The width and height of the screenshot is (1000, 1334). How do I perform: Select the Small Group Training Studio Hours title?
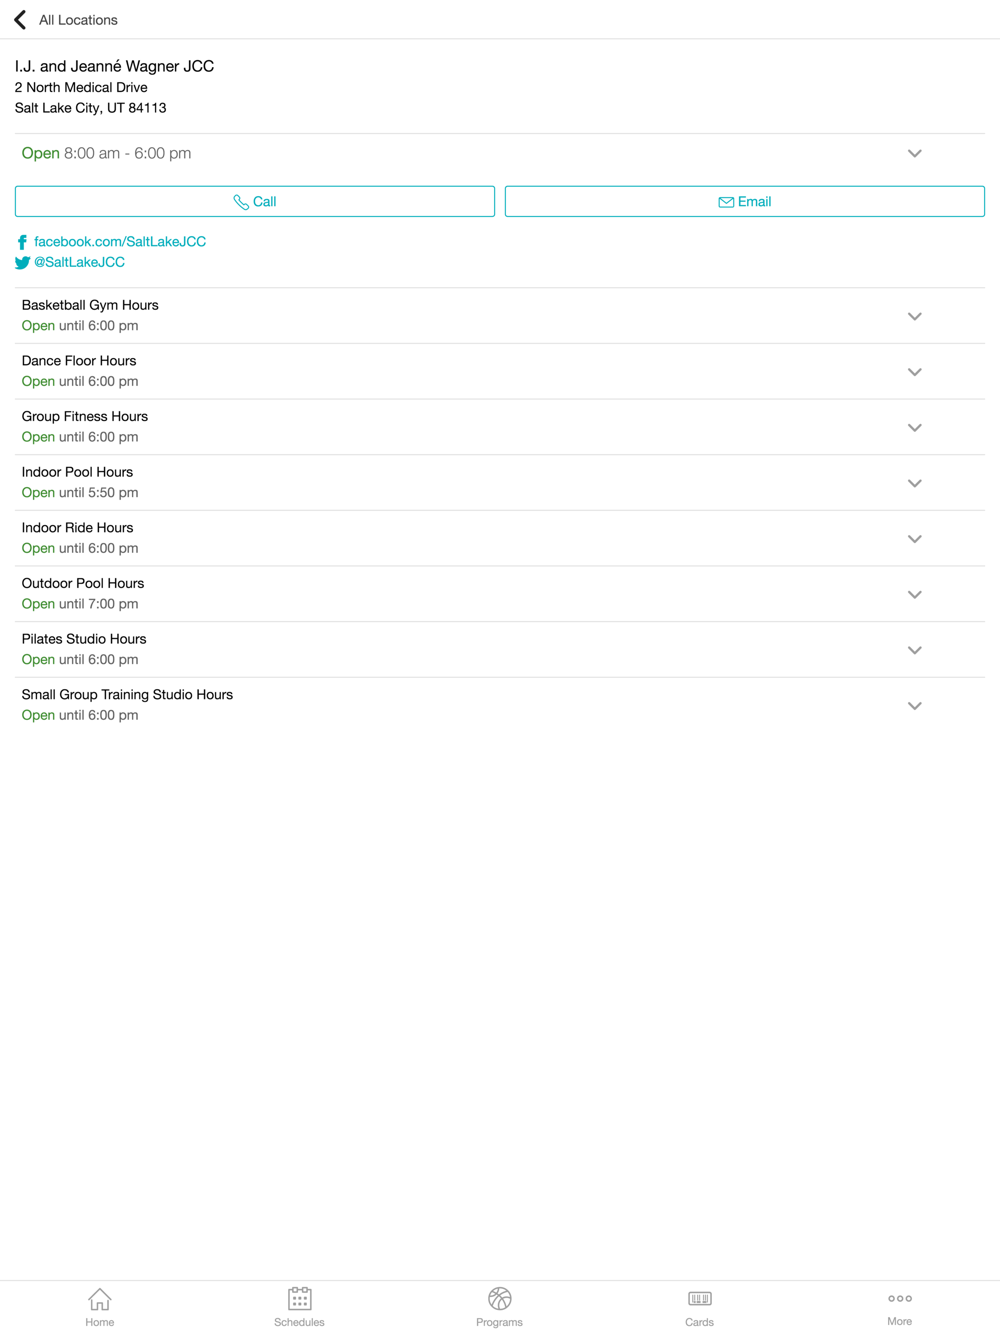[127, 695]
